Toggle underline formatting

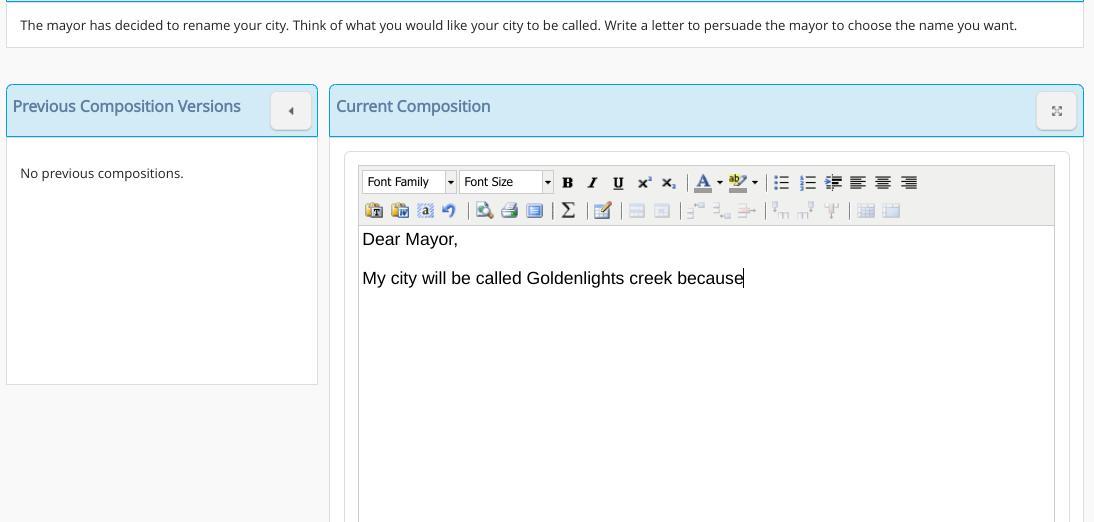coord(618,183)
